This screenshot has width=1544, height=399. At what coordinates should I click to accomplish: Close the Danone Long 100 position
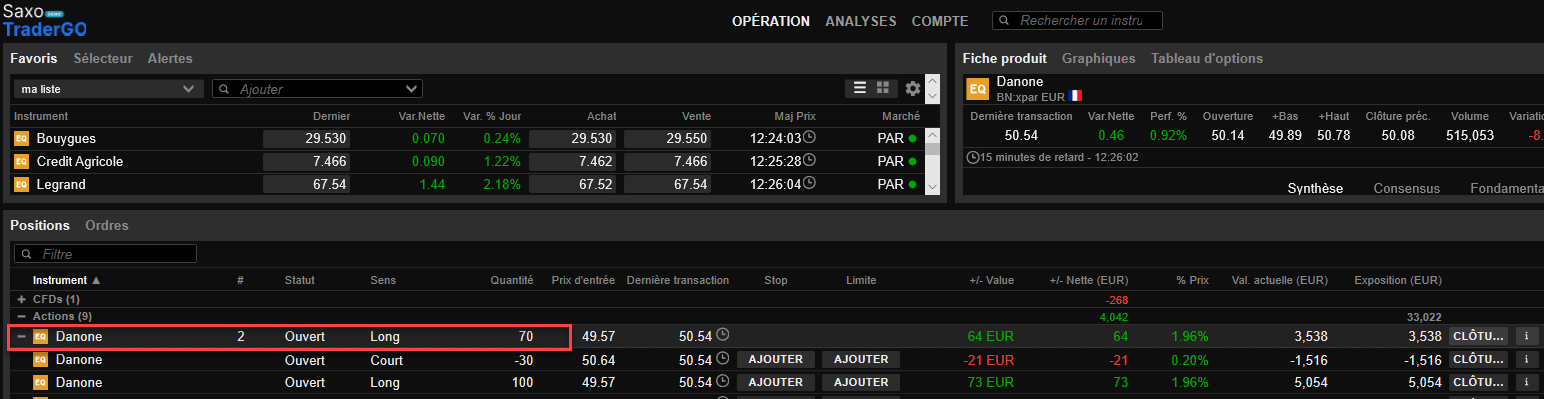tap(1478, 382)
